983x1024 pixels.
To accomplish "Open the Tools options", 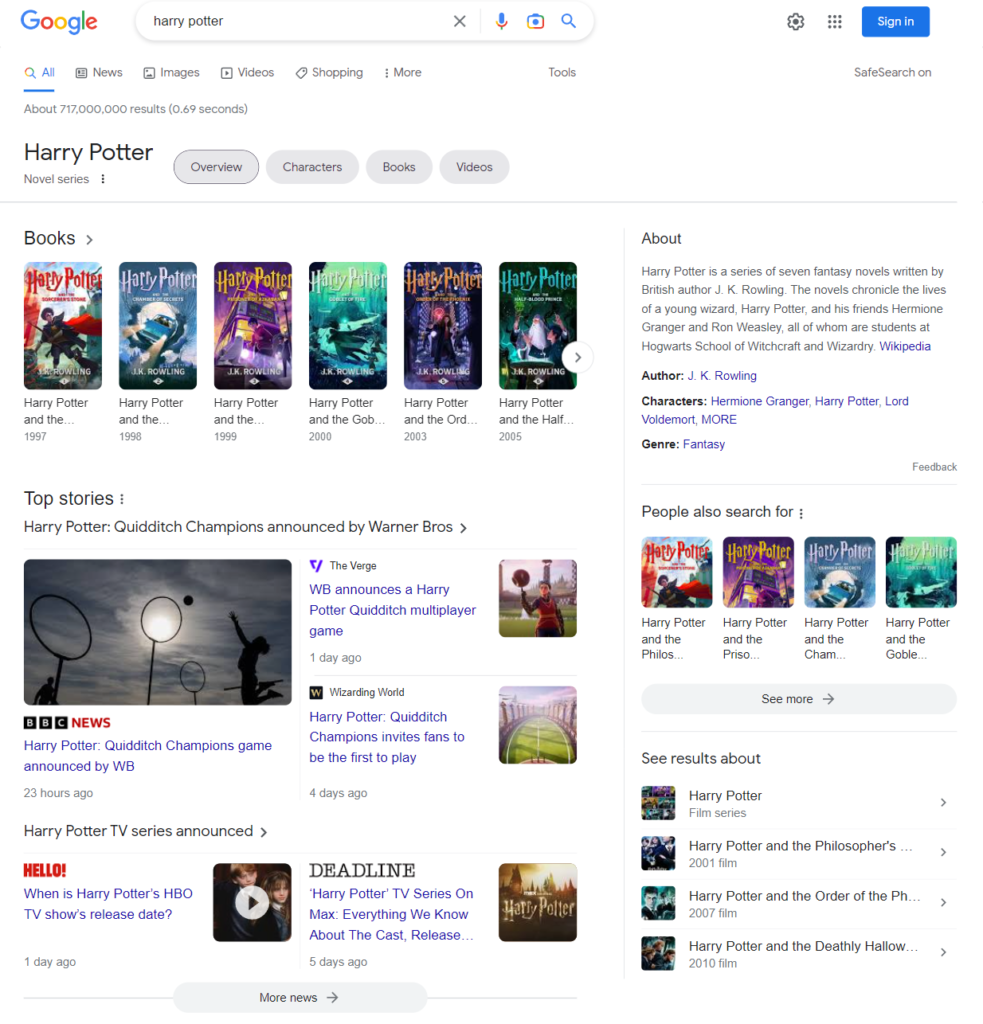I will 562,72.
